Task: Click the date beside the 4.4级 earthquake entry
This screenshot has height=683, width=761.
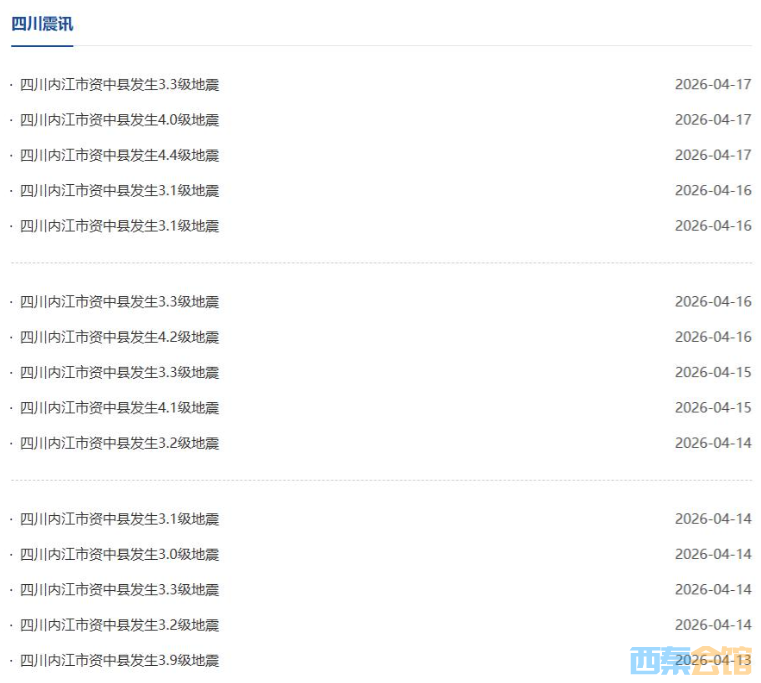Action: 712,155
